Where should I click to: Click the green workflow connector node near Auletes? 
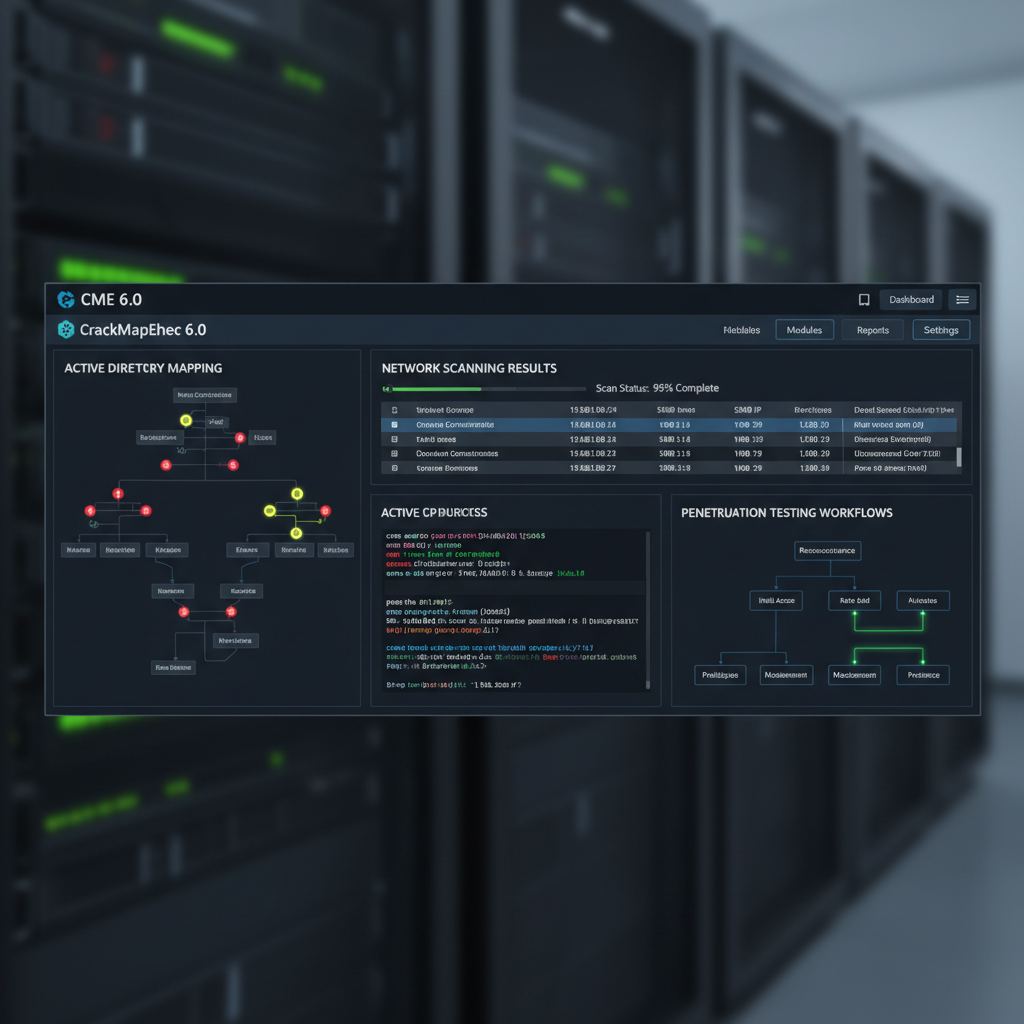[x=922, y=612]
